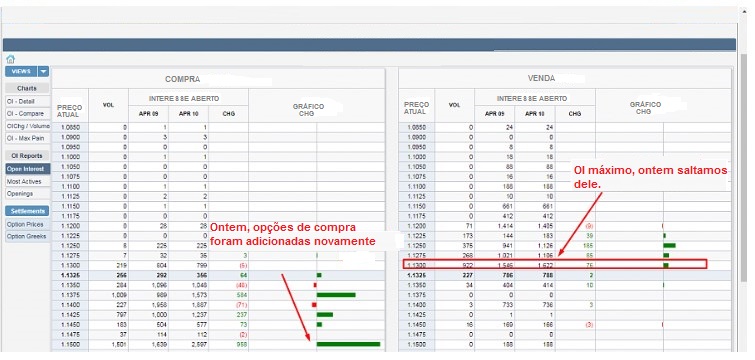755x360 pixels.
Task: Select strike 1.1325 in the VENDA table
Action: pyautogui.click(x=416, y=275)
